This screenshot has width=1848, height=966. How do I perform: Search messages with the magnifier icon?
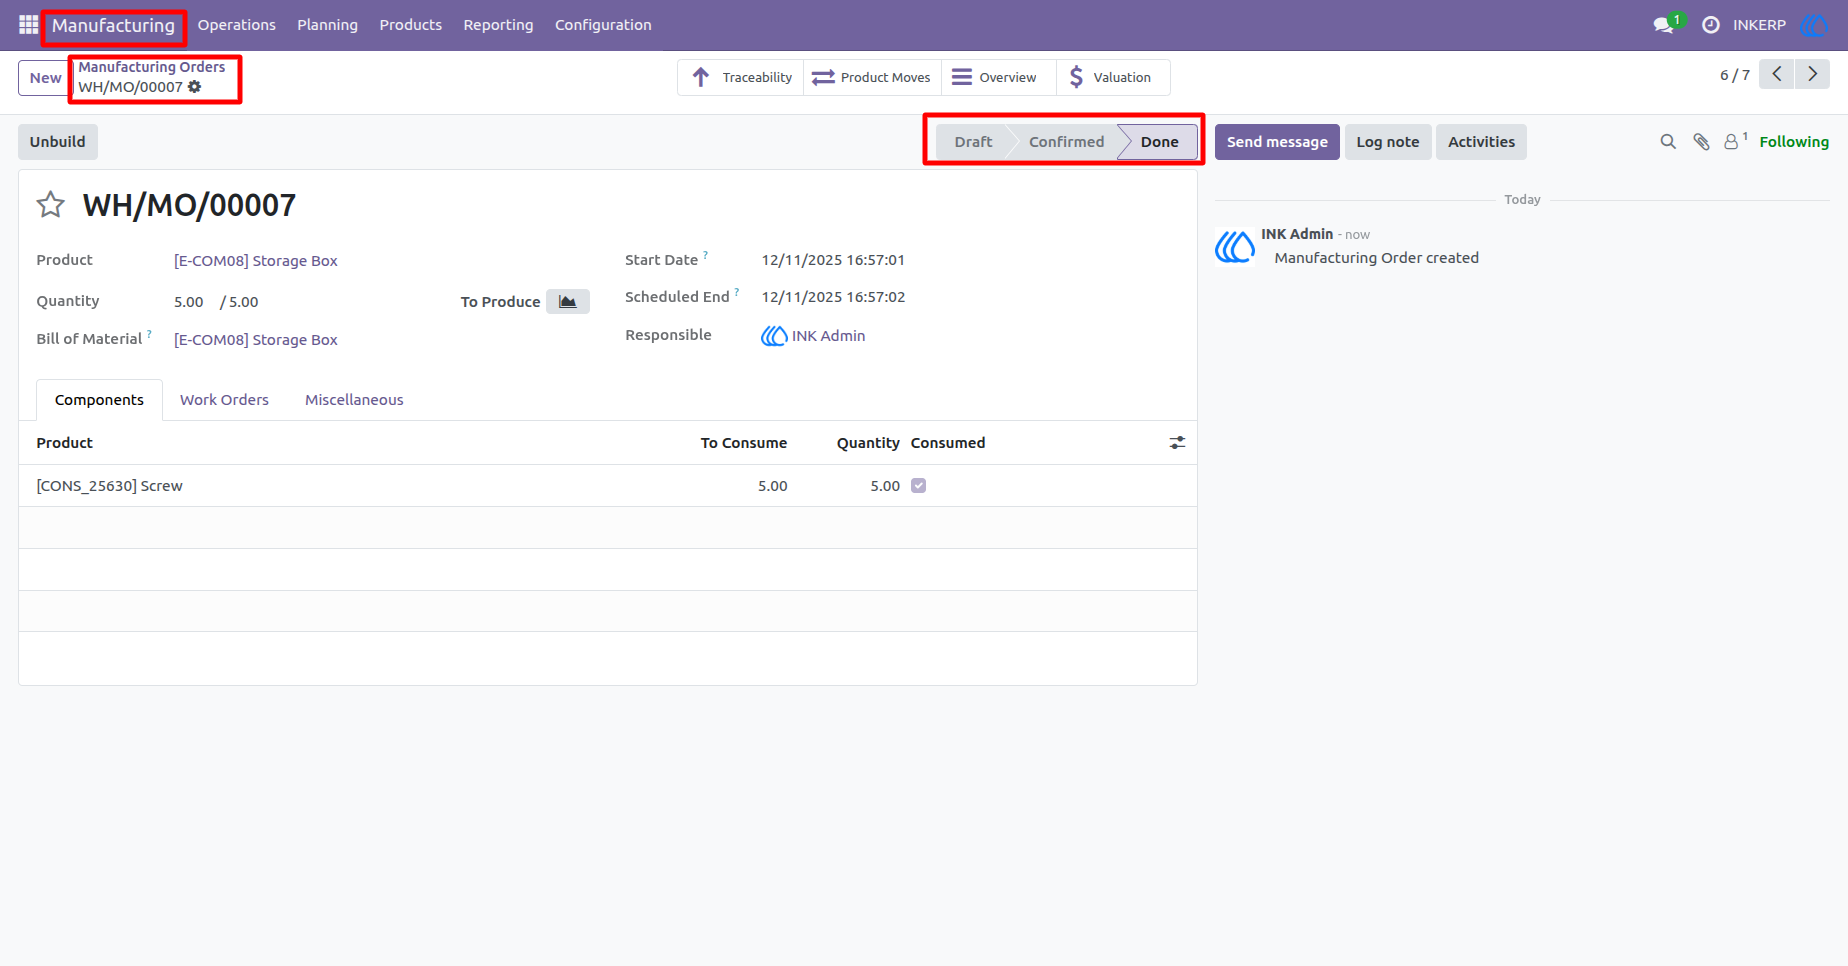click(x=1668, y=142)
